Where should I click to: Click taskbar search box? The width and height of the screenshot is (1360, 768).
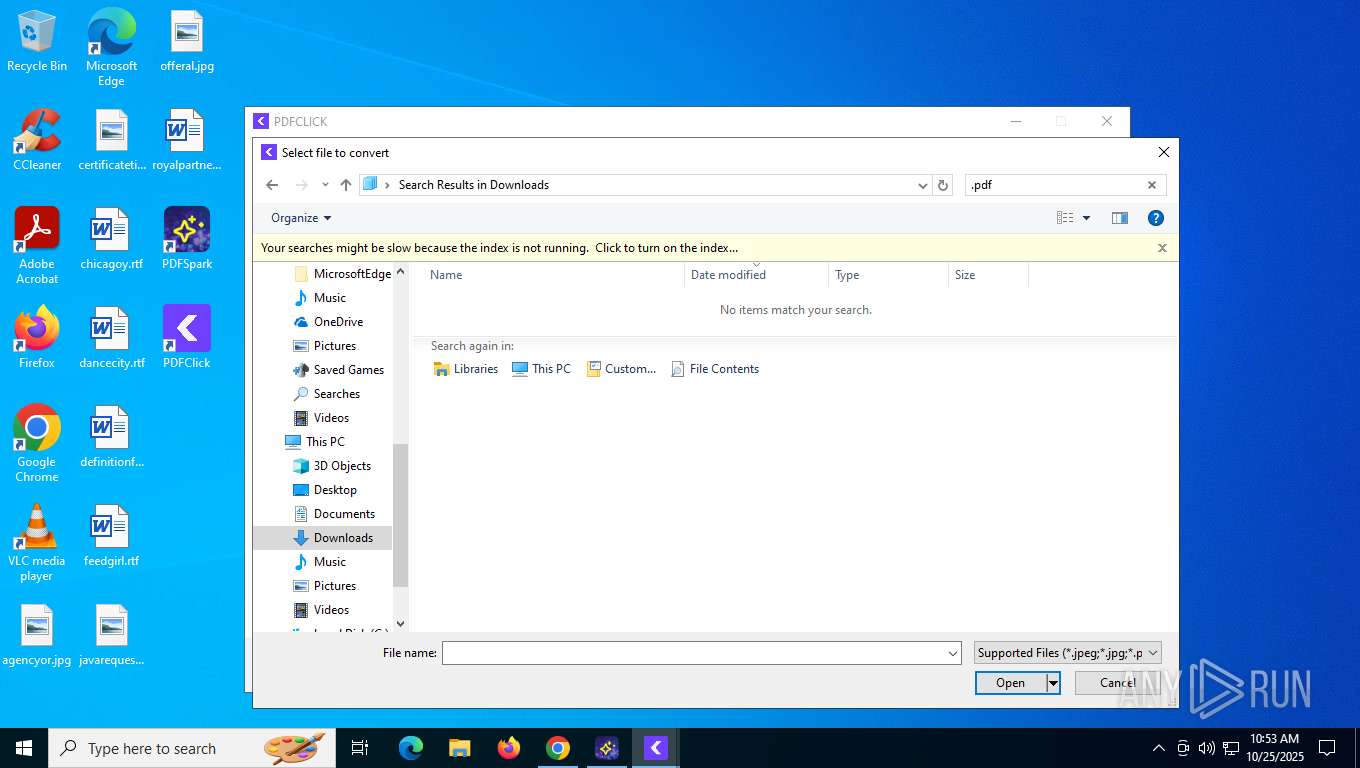click(190, 748)
